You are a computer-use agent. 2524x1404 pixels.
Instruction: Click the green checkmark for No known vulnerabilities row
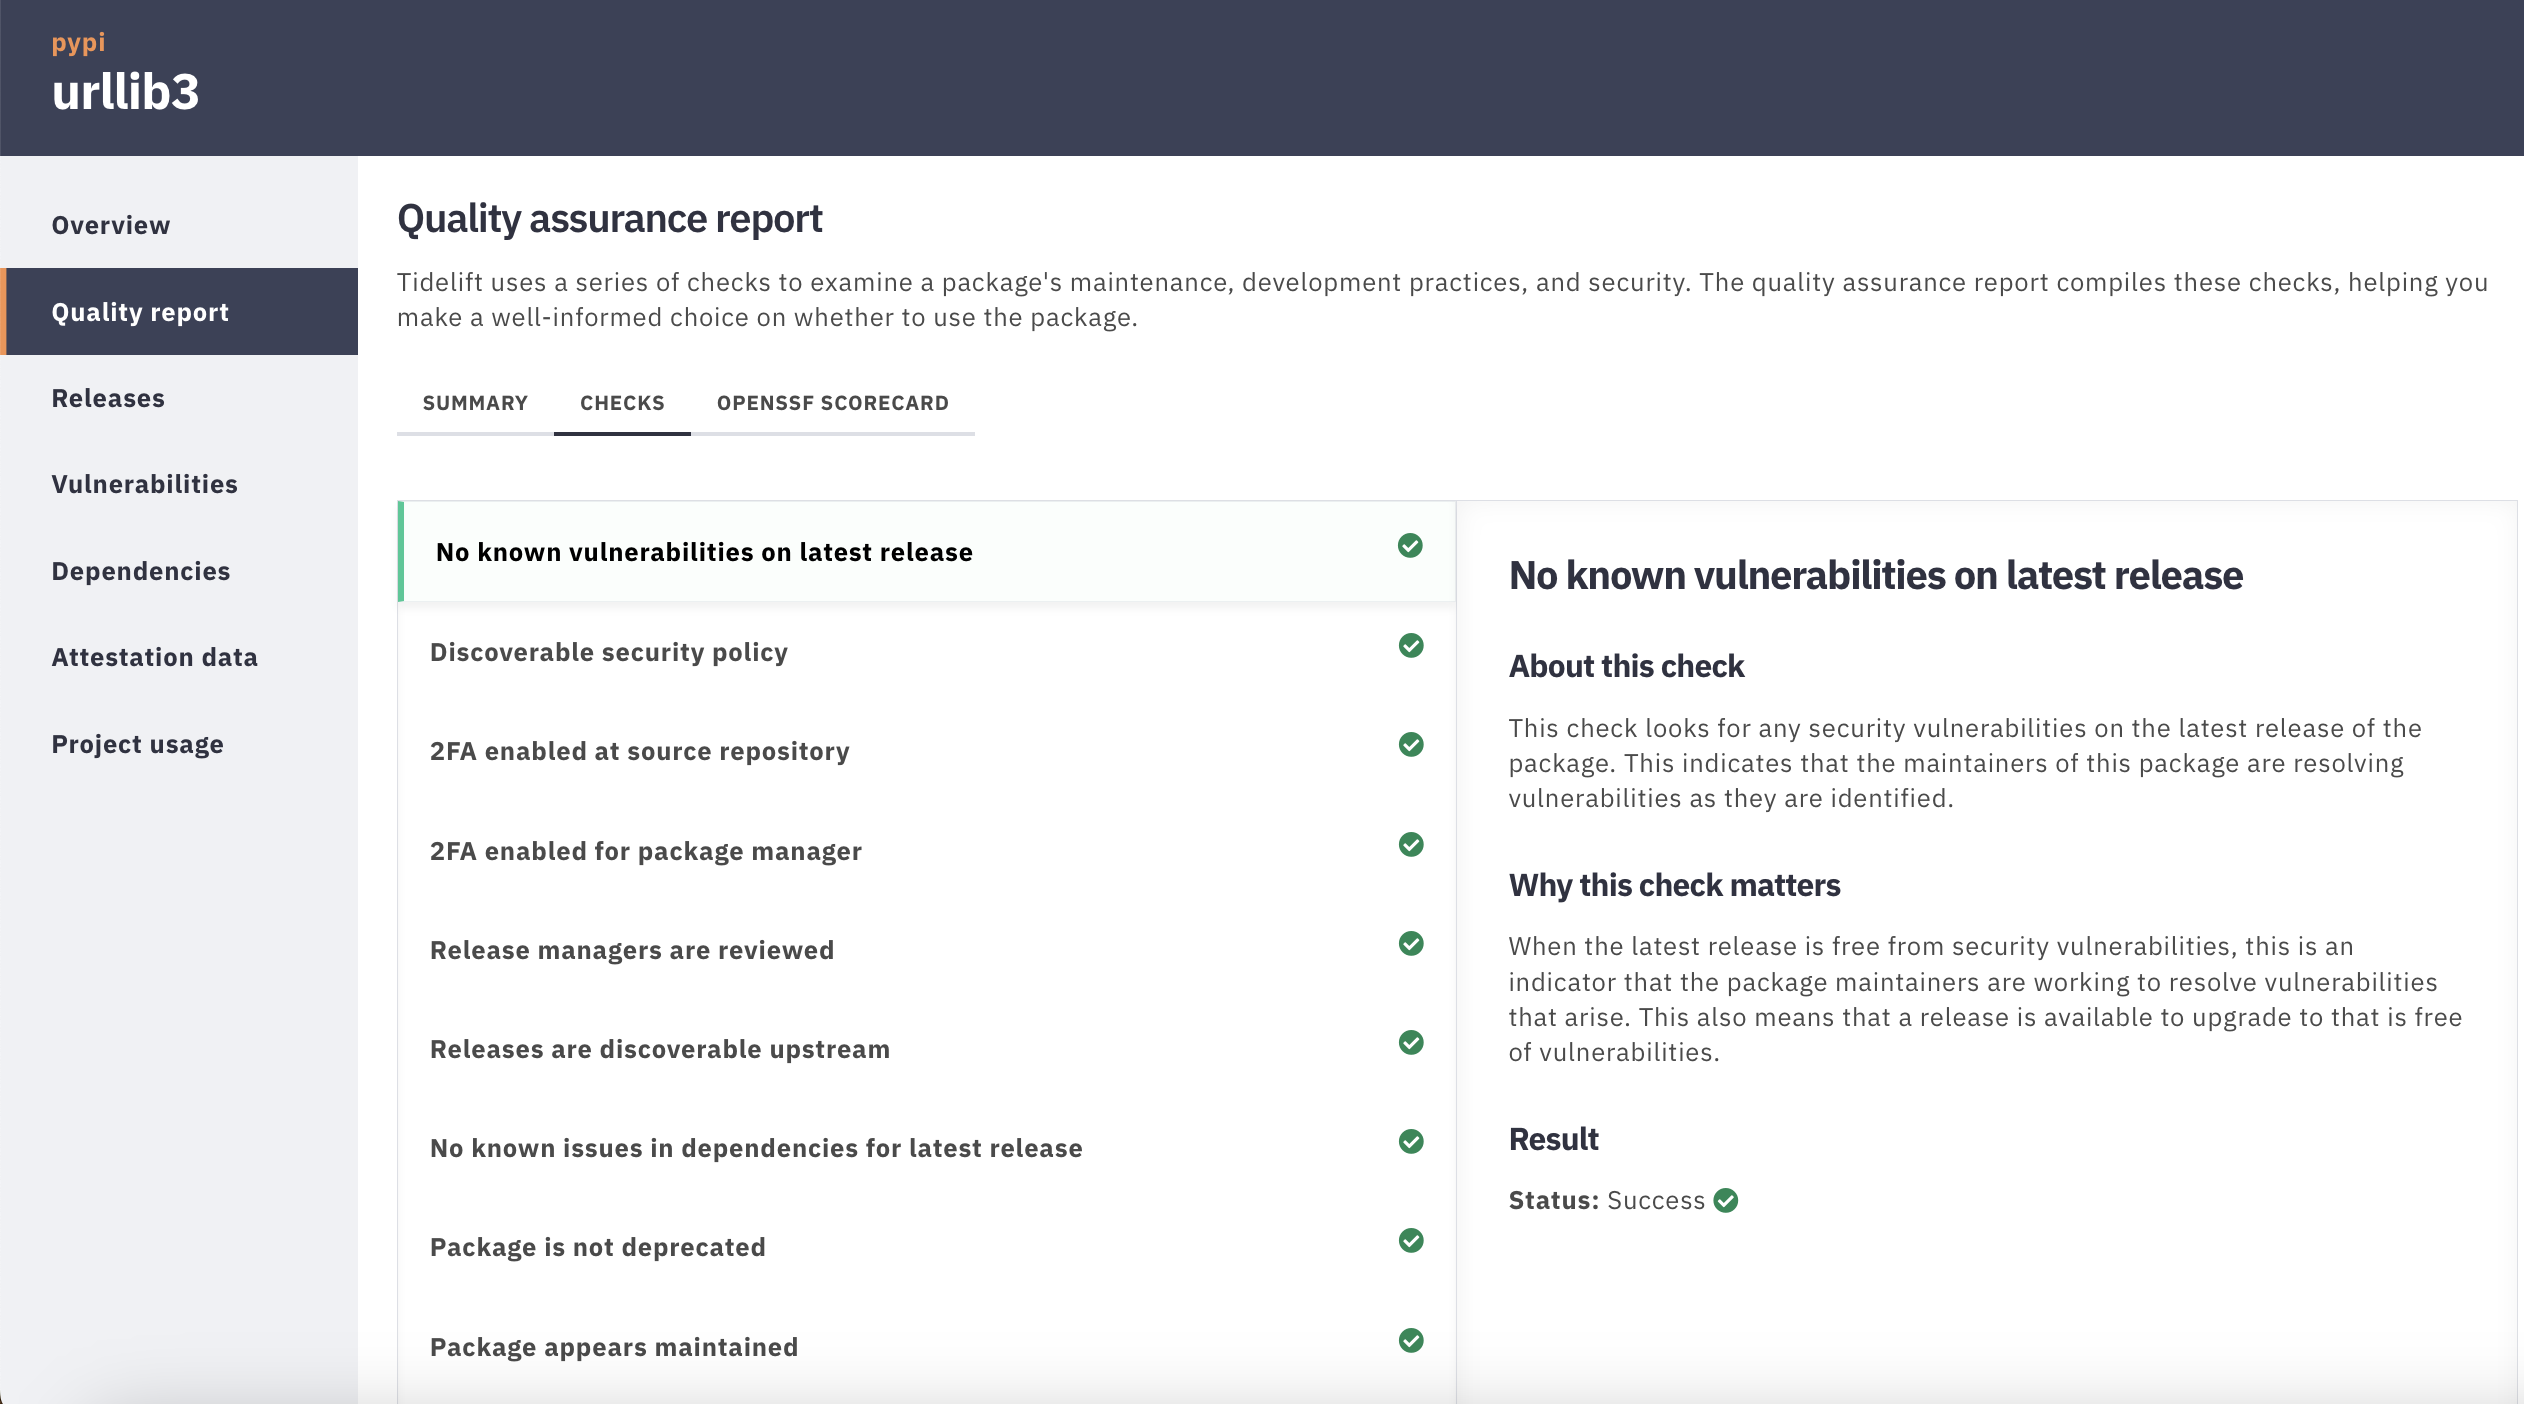(x=1410, y=545)
